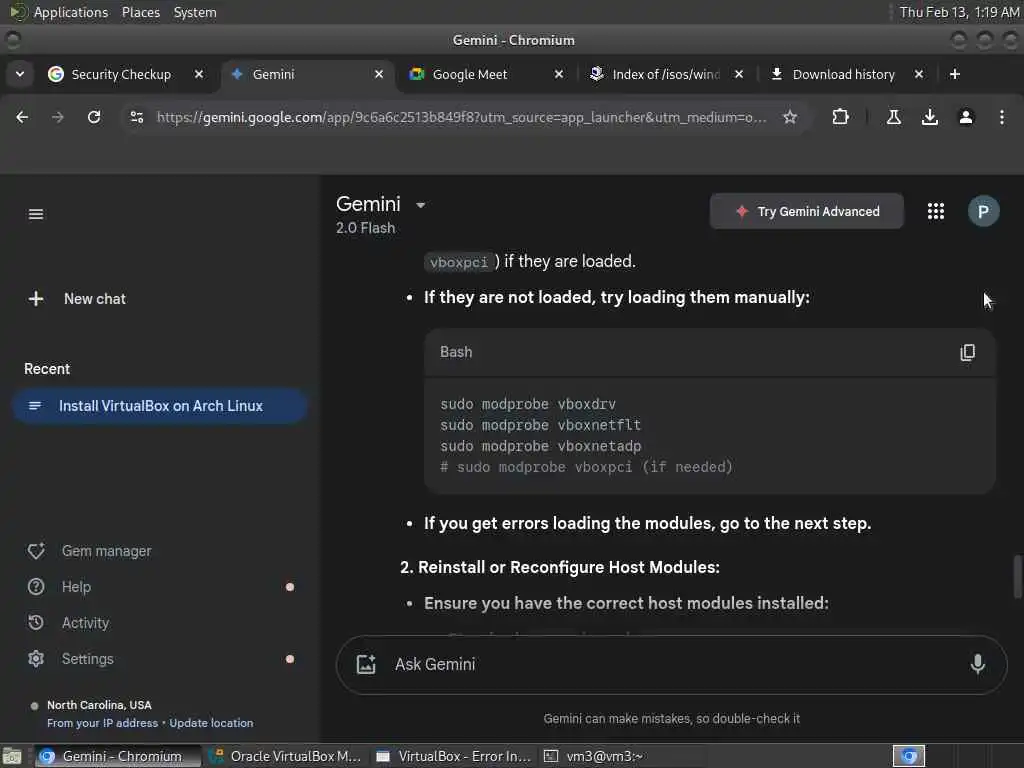The width and height of the screenshot is (1024, 768).
Task: Go forward in browser history
Action: (x=57, y=117)
